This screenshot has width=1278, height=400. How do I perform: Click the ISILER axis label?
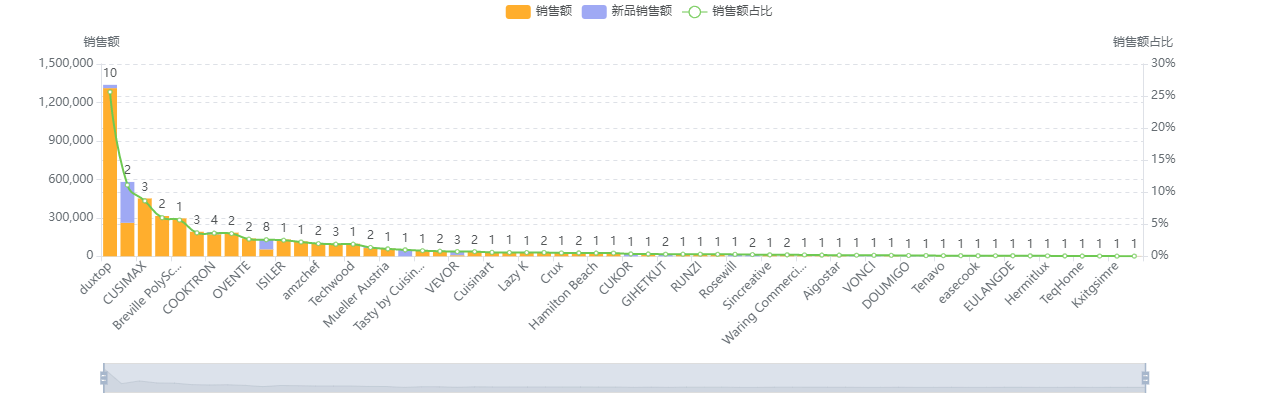pos(272,277)
